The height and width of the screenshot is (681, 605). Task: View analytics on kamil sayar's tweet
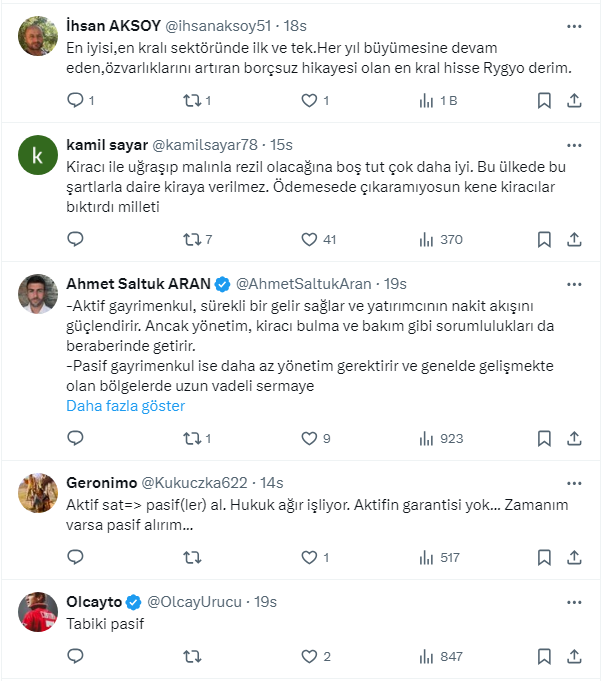pyautogui.click(x=426, y=239)
